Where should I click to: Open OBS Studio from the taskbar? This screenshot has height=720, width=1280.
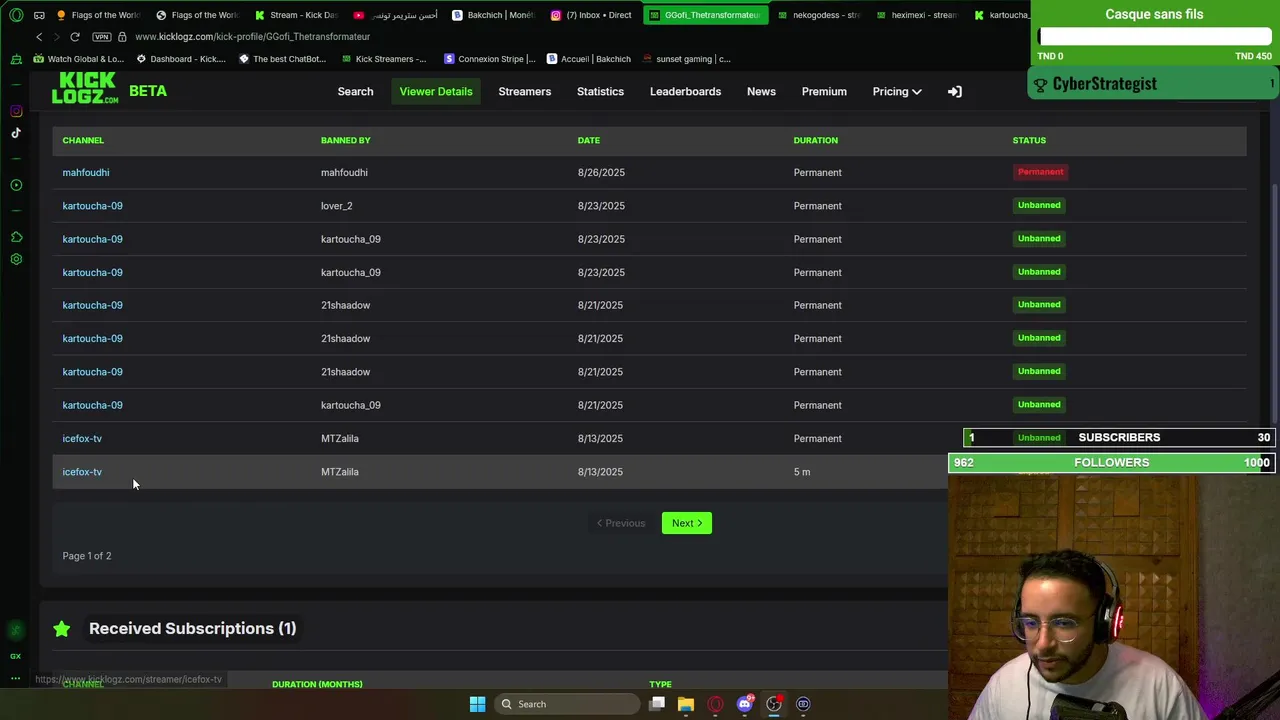774,704
